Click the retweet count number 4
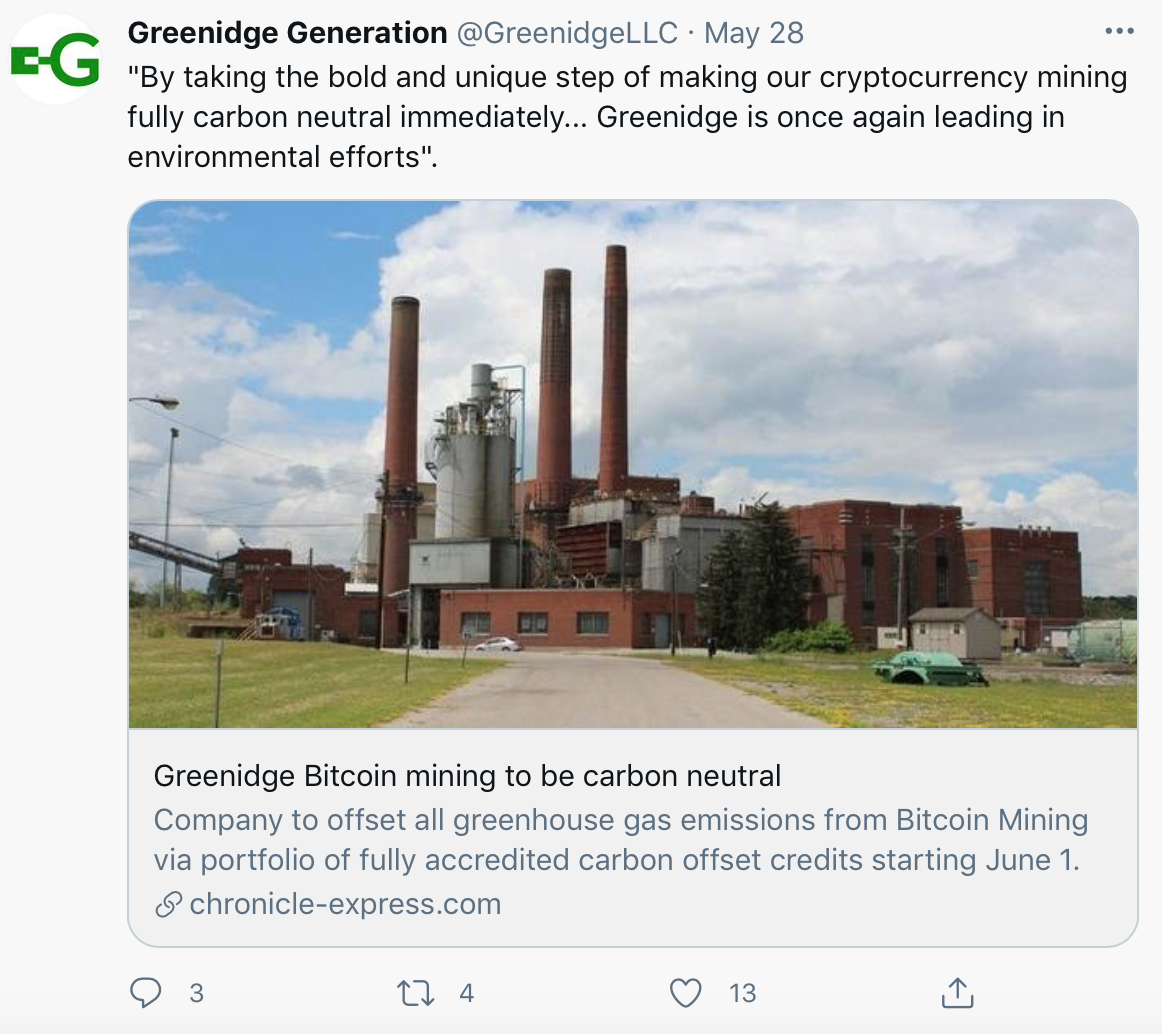Viewport: 1162px width, 1034px height. coord(466,993)
